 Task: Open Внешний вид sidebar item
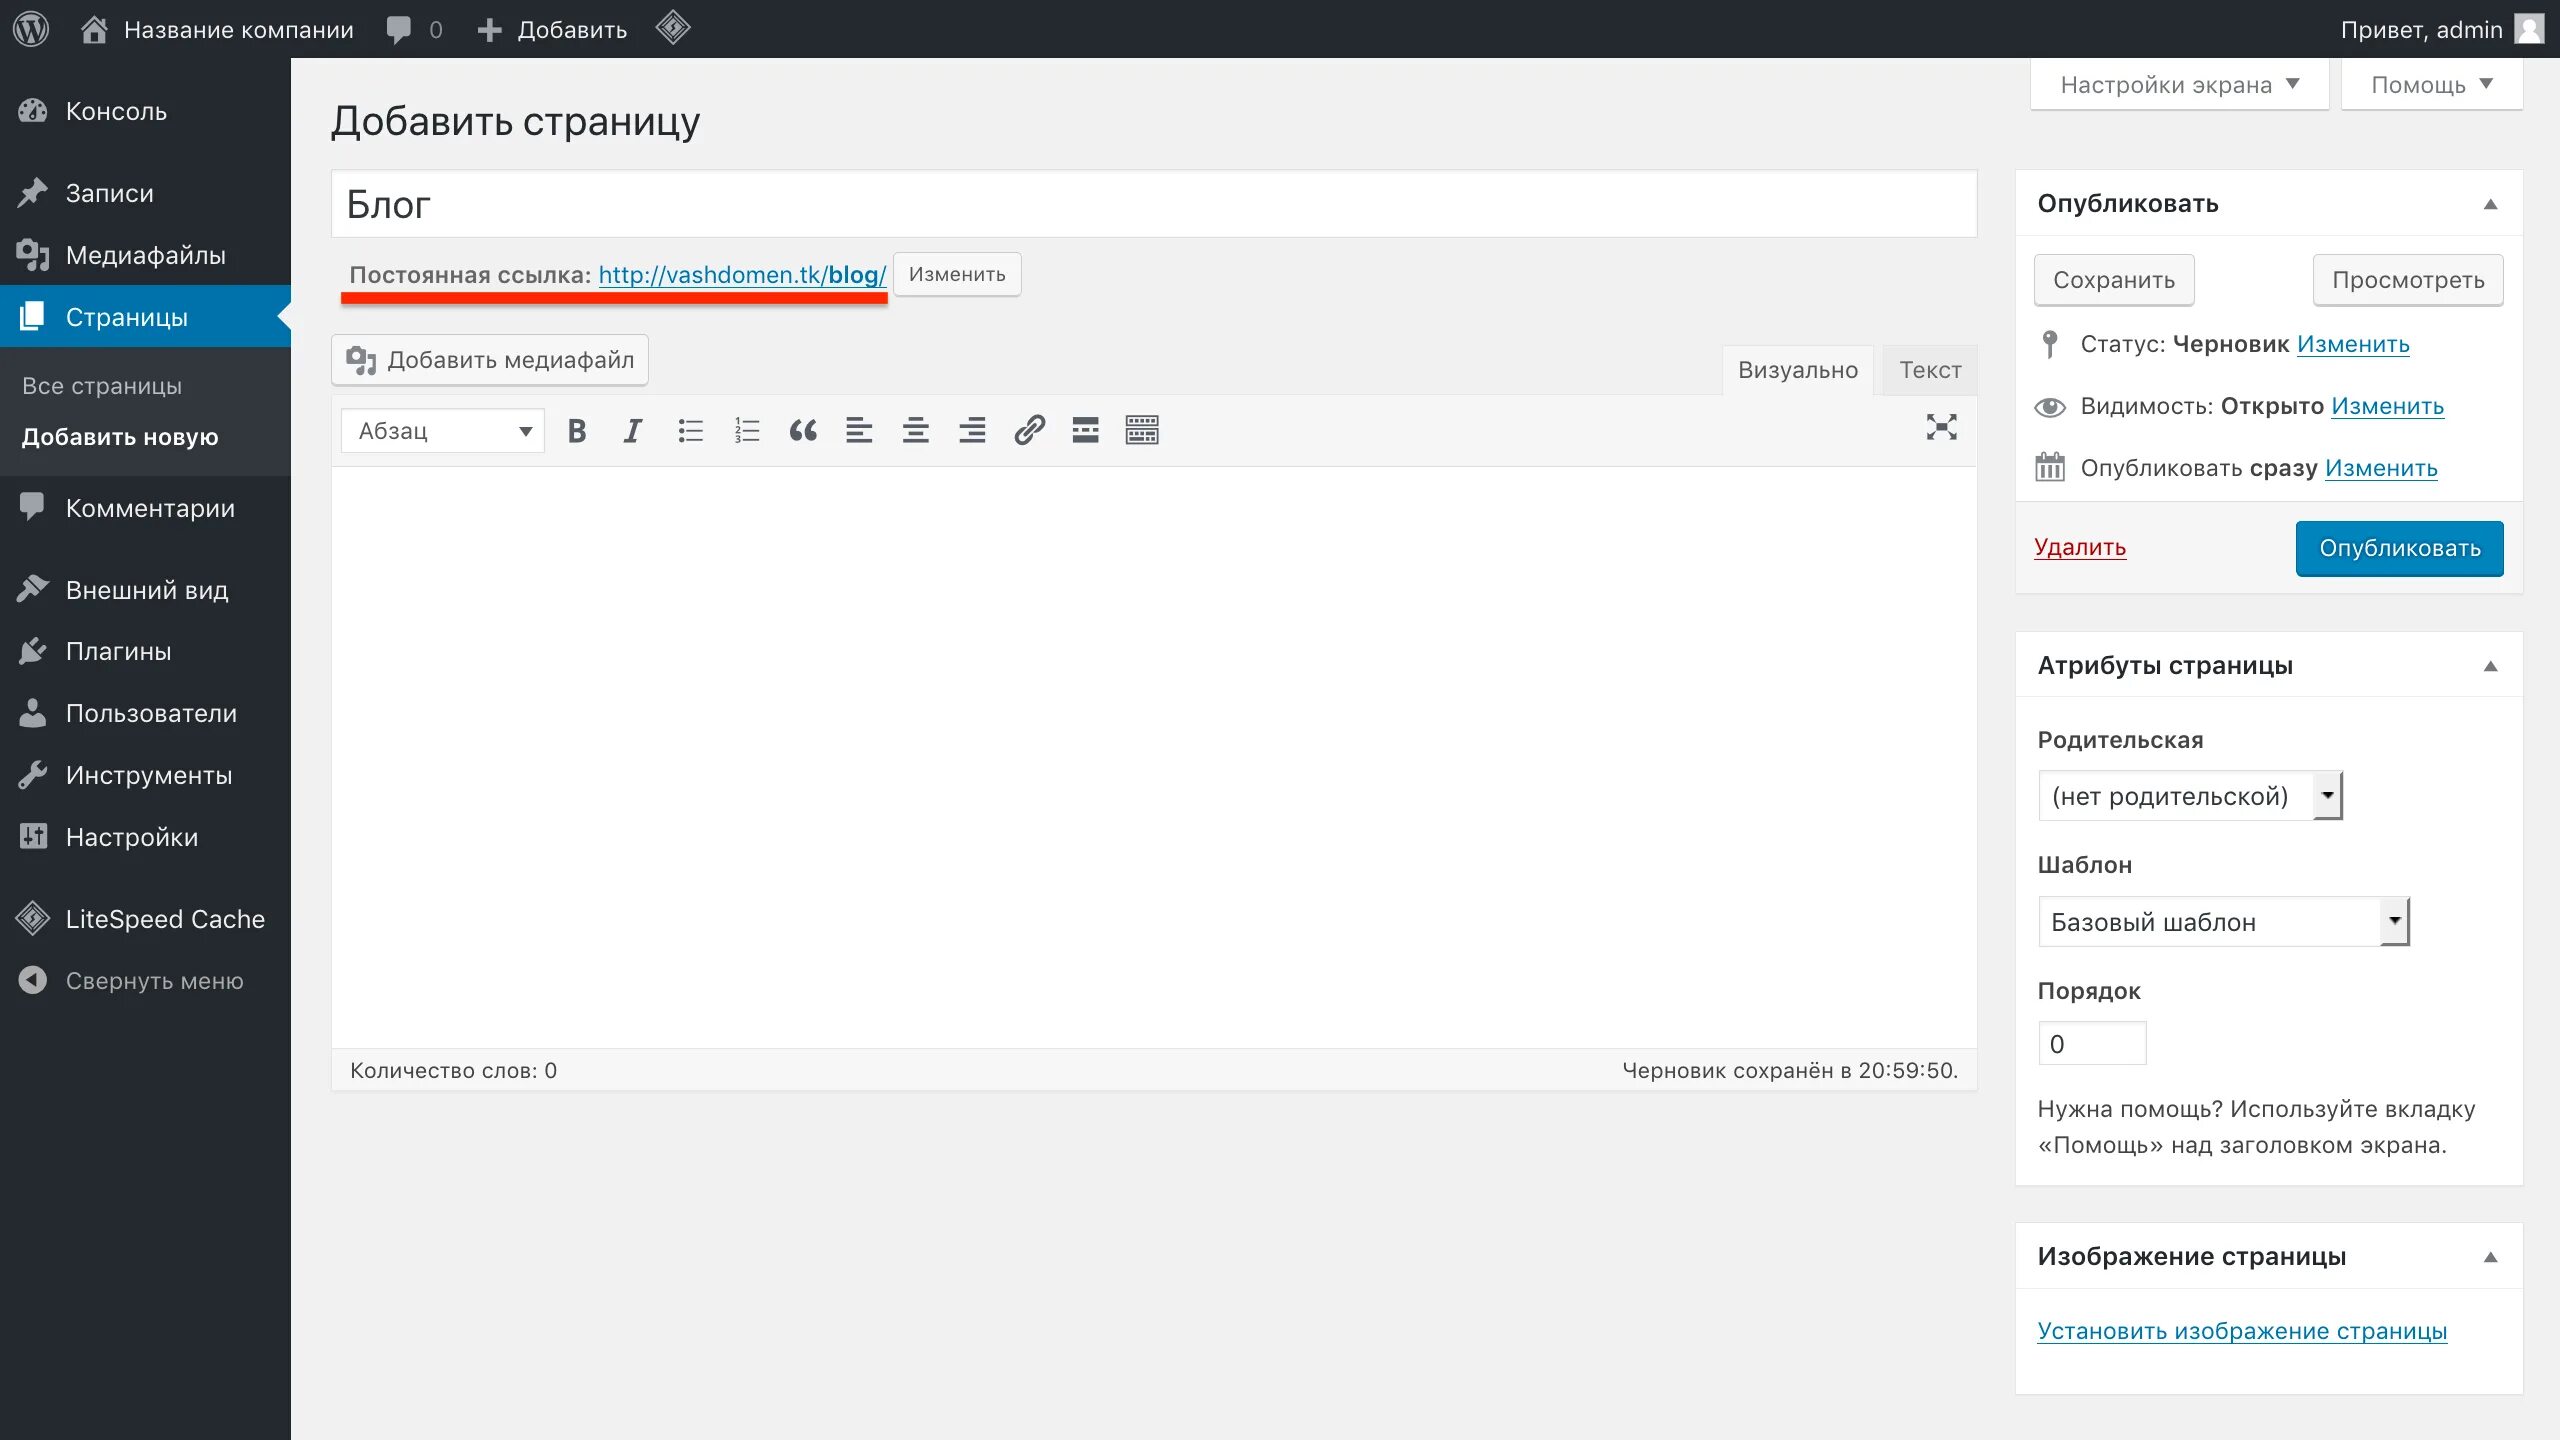(145, 590)
